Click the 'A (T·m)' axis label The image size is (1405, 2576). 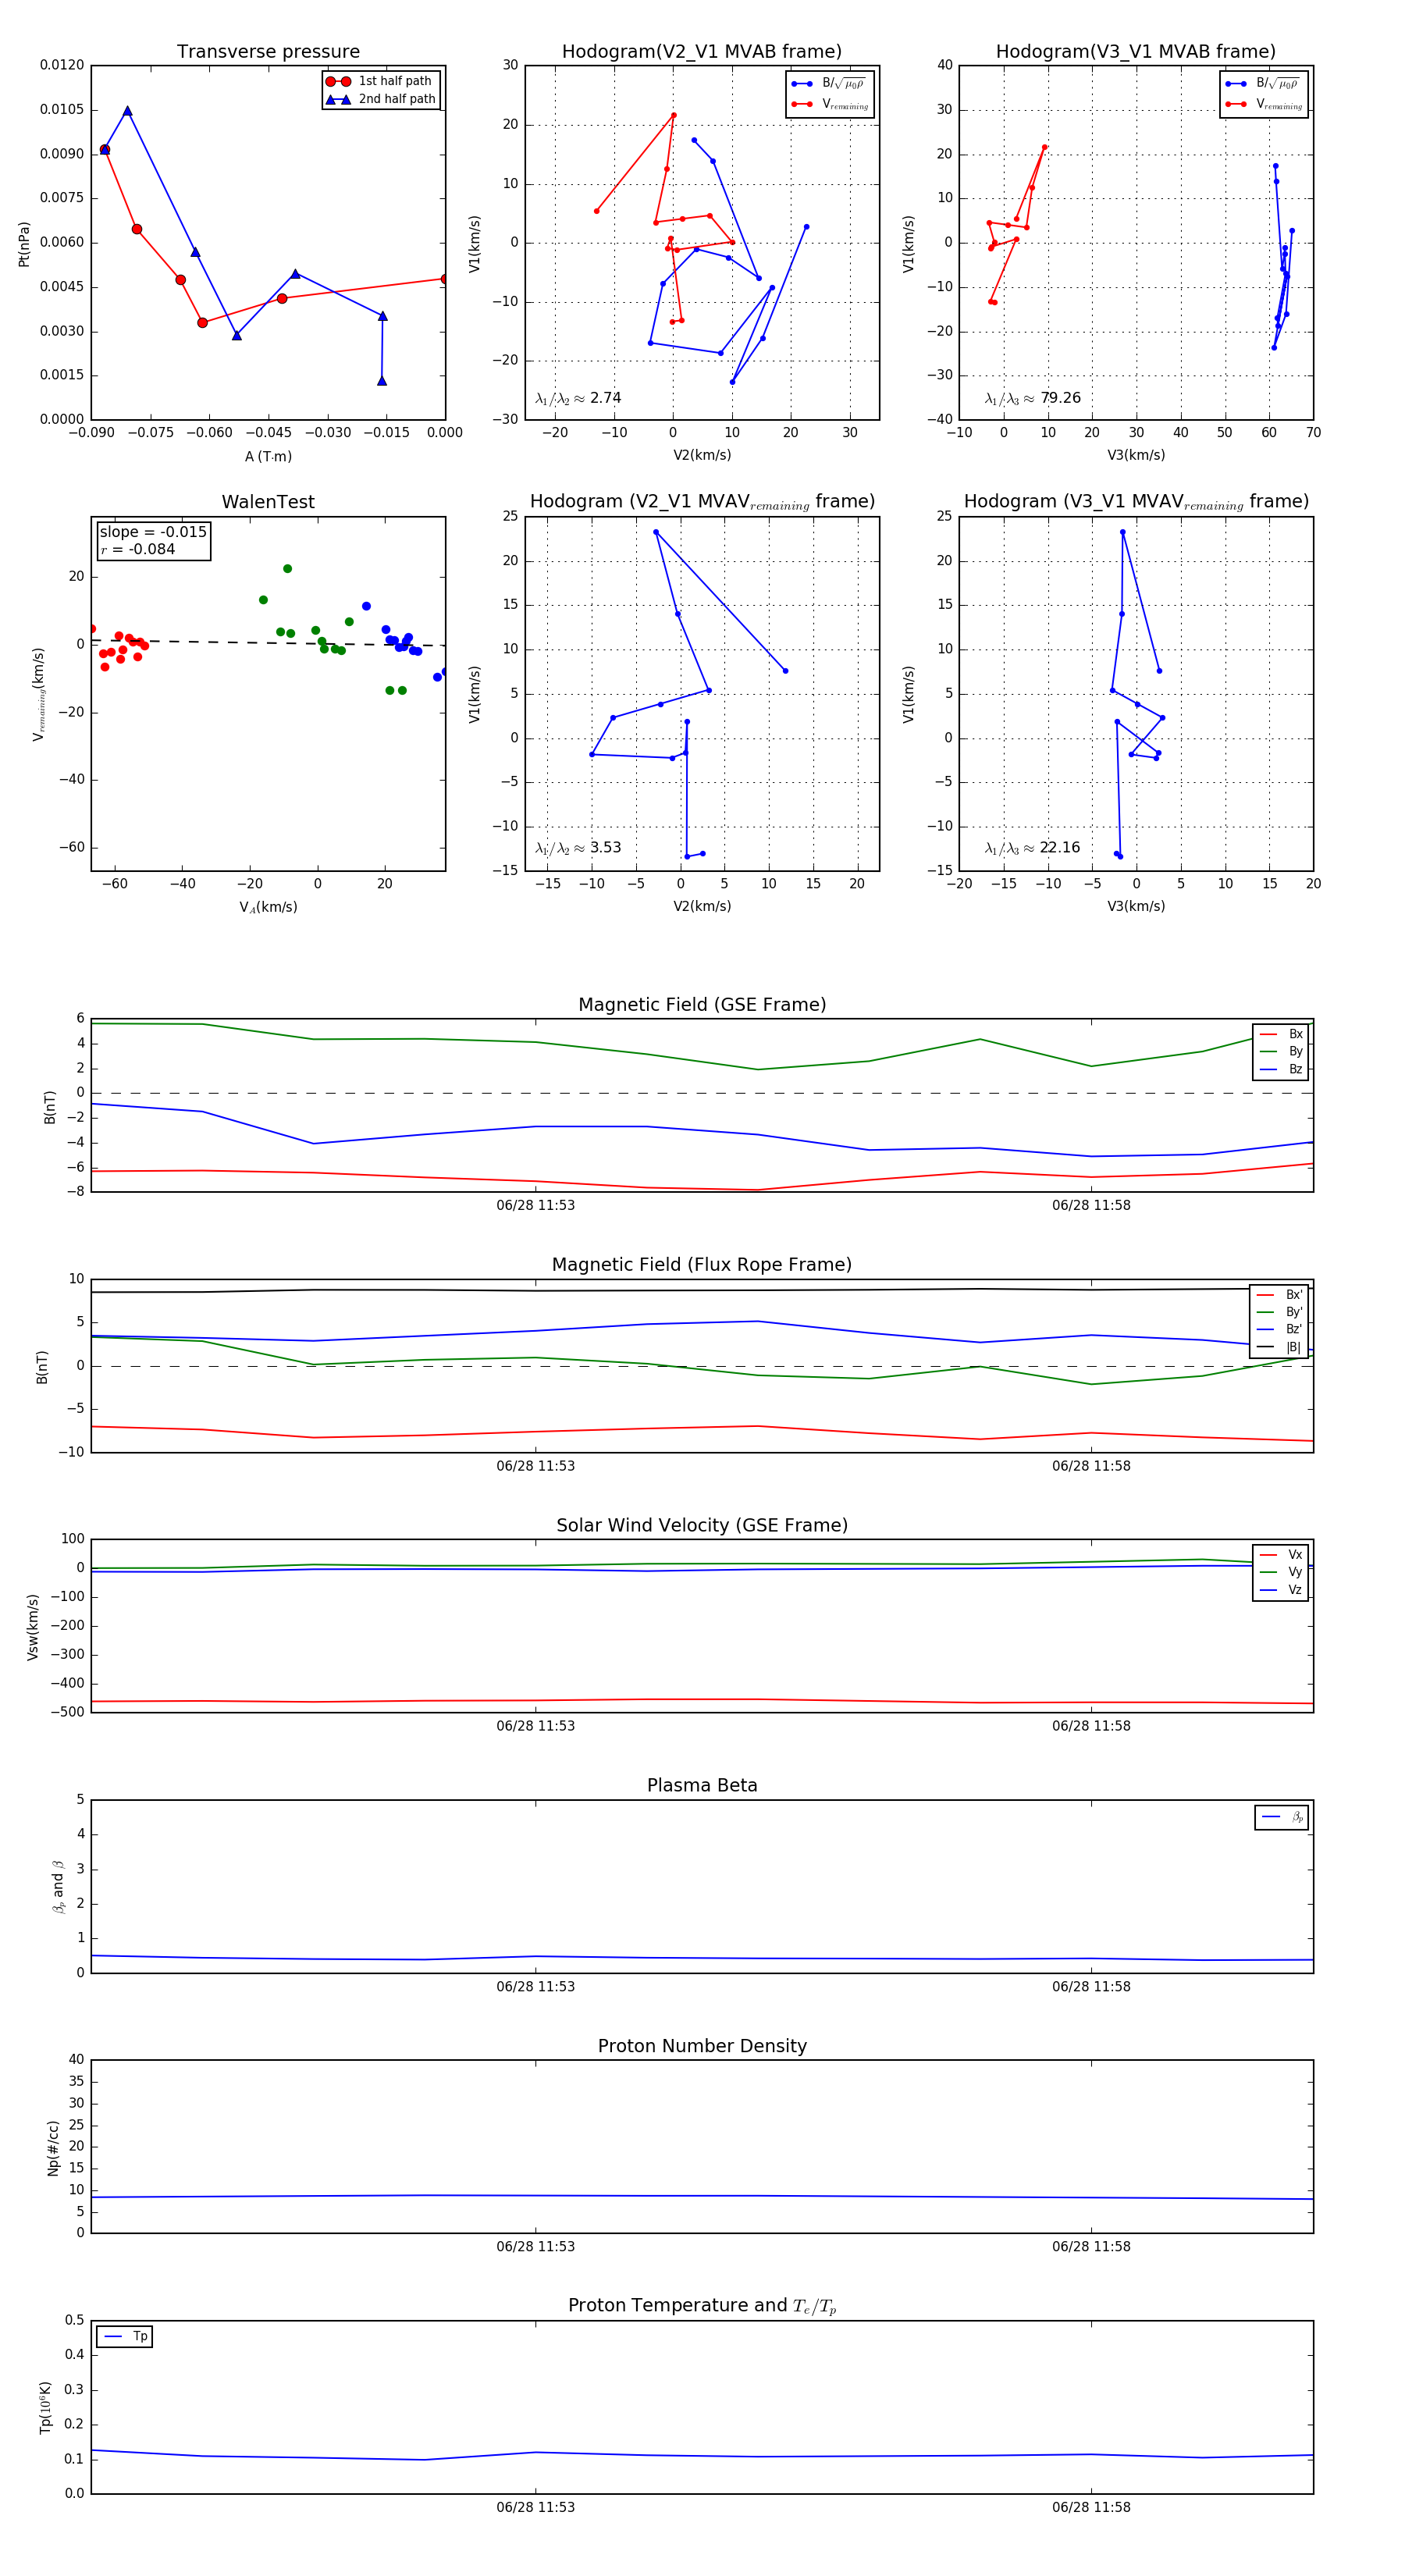[x=268, y=456]
